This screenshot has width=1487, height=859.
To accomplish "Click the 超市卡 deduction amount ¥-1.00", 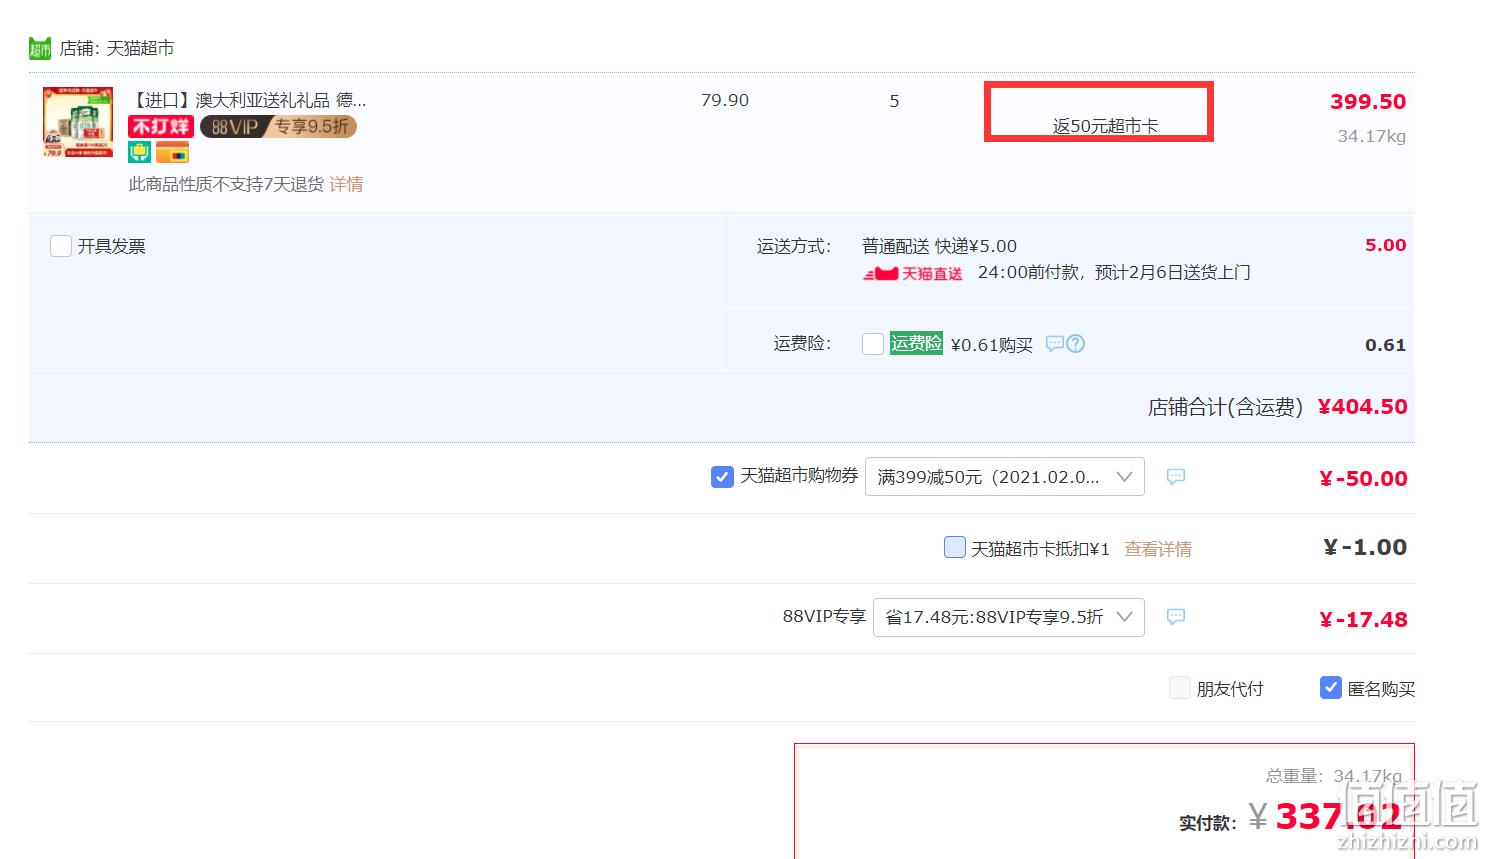I will tap(1365, 547).
